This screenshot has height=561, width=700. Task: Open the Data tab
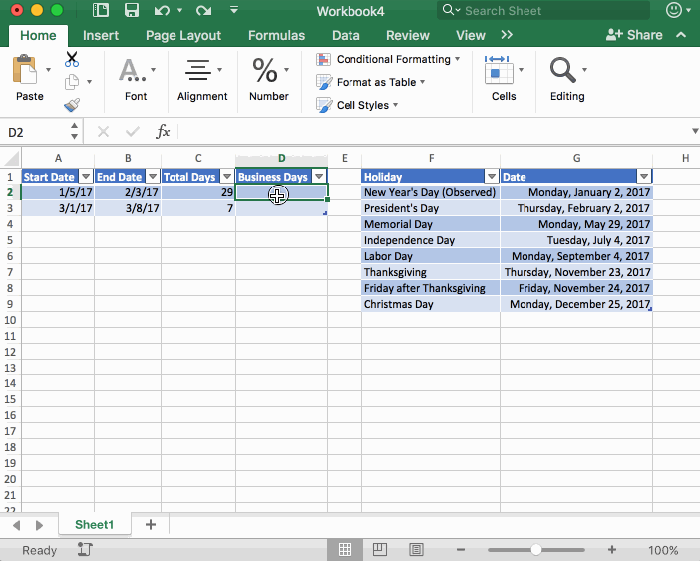point(346,35)
